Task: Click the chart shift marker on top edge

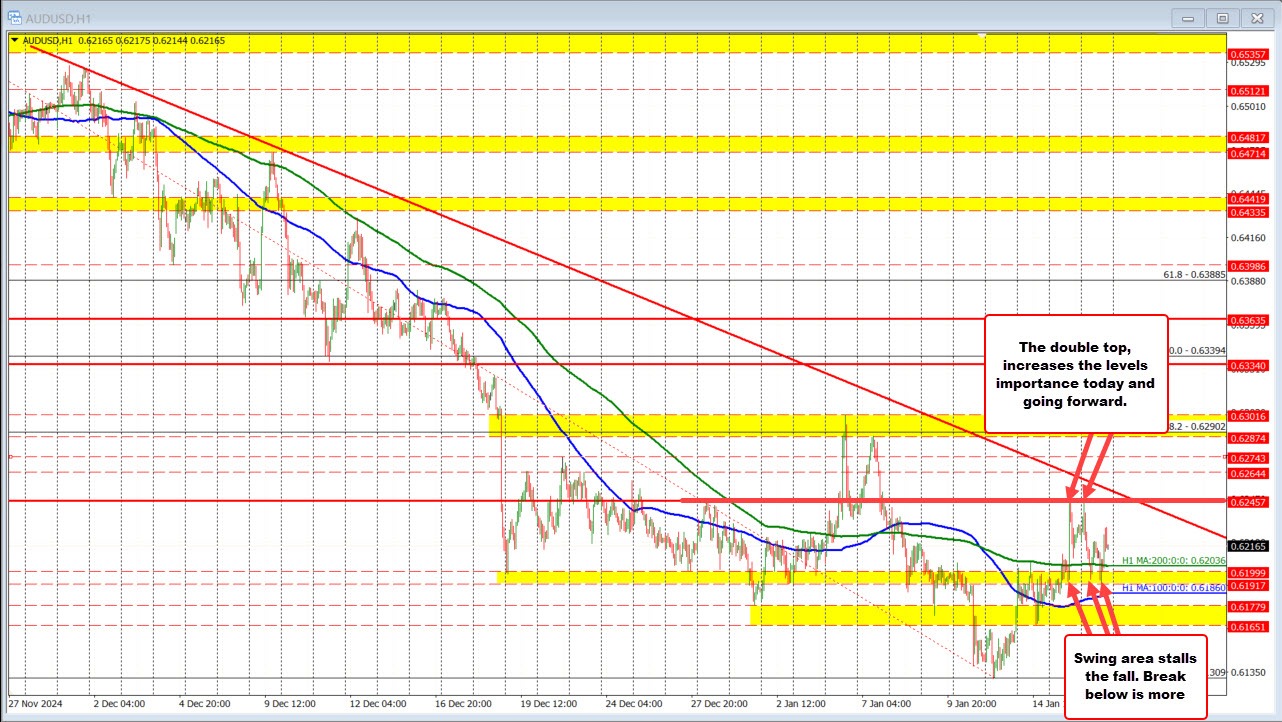Action: pyautogui.click(x=983, y=36)
